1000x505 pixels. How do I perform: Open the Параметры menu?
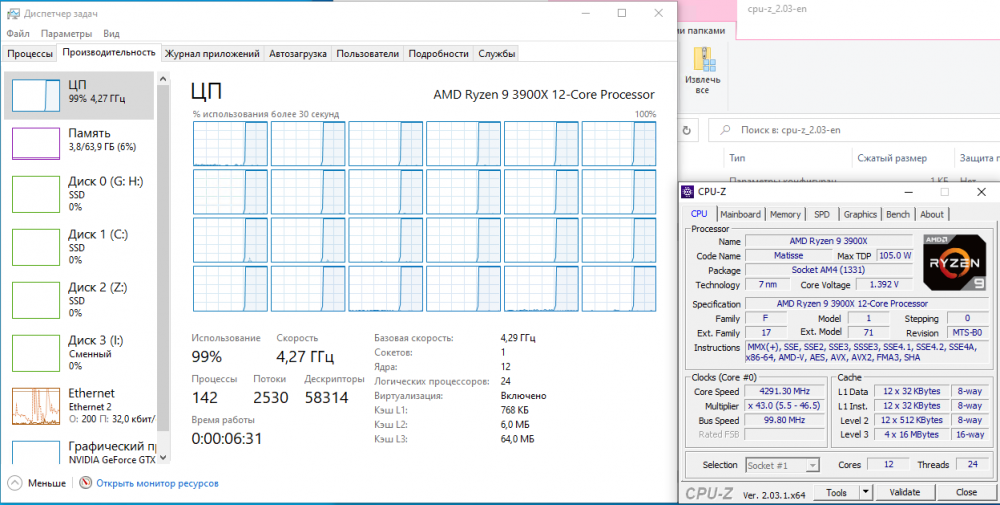pos(66,33)
